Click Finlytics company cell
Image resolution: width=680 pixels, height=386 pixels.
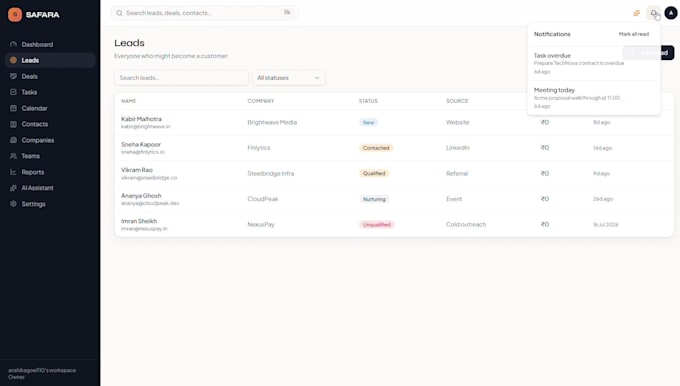point(258,148)
